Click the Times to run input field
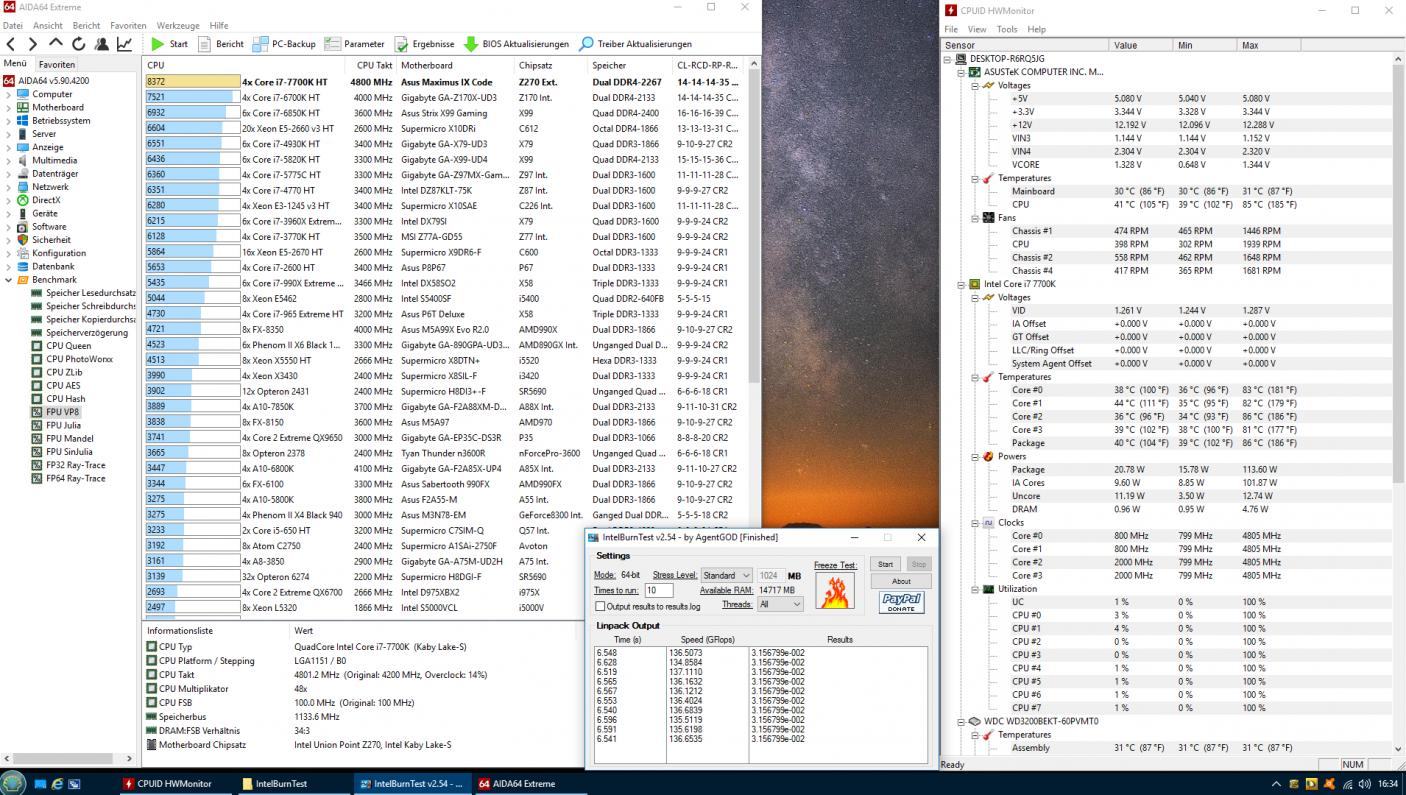Screen dimensions: 1406x795 click(658, 591)
